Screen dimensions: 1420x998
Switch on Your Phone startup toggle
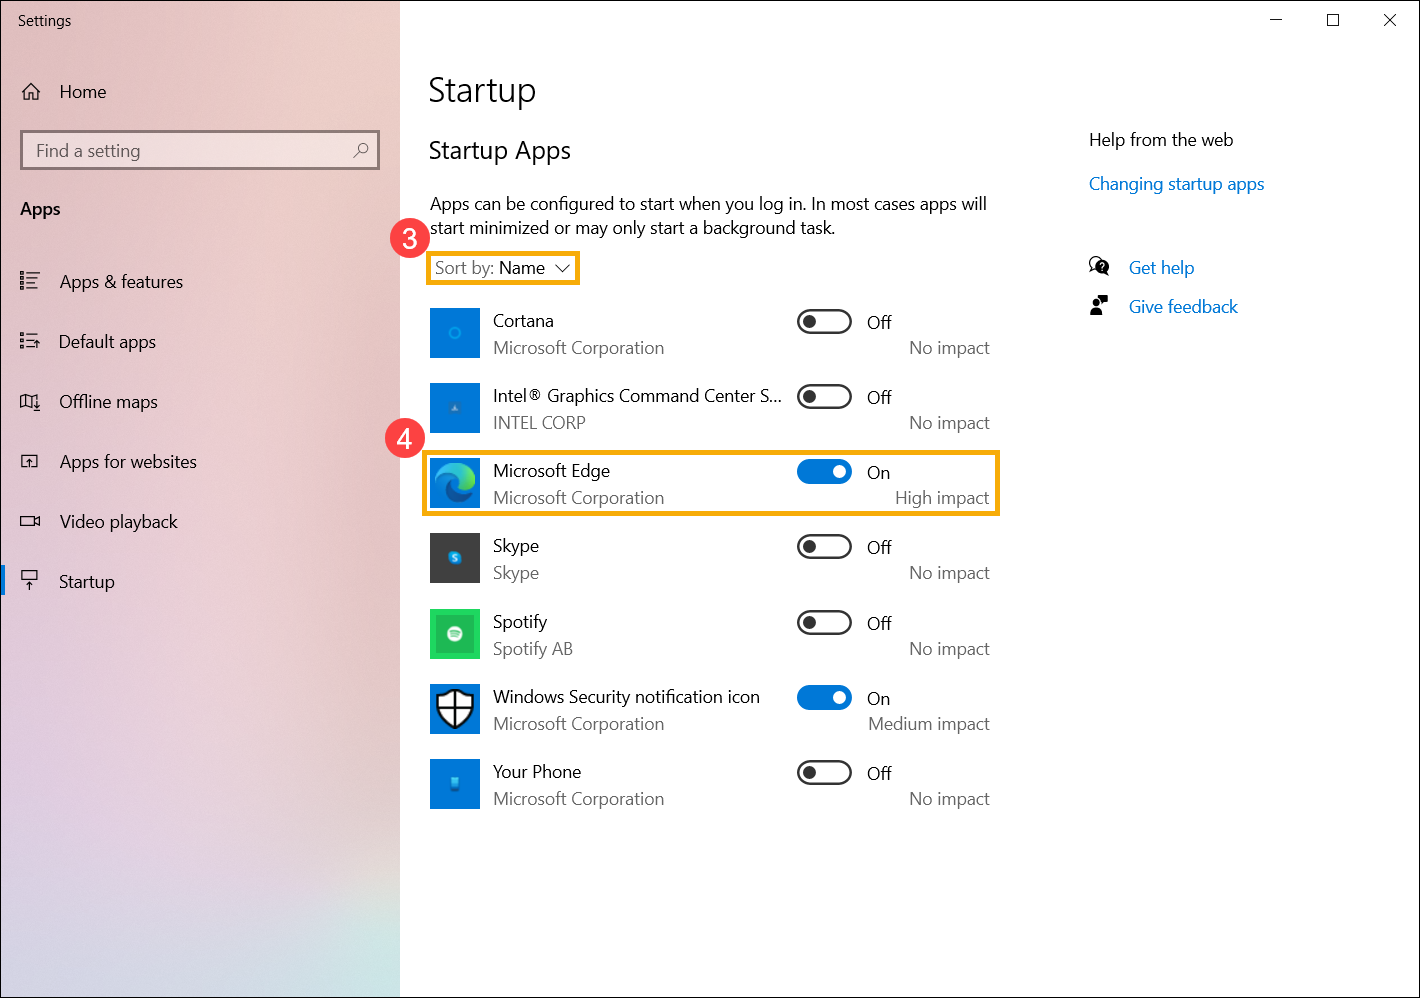[824, 773]
